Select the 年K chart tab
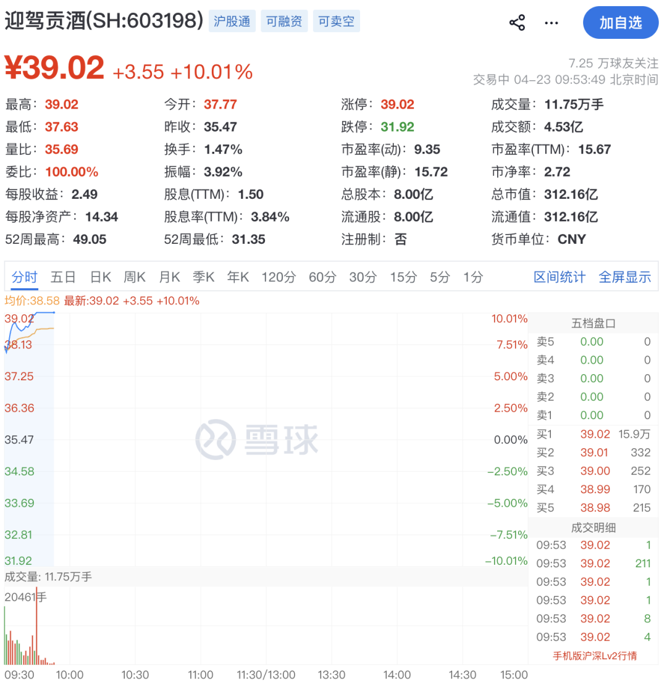This screenshot has height=692, width=667. click(237, 277)
